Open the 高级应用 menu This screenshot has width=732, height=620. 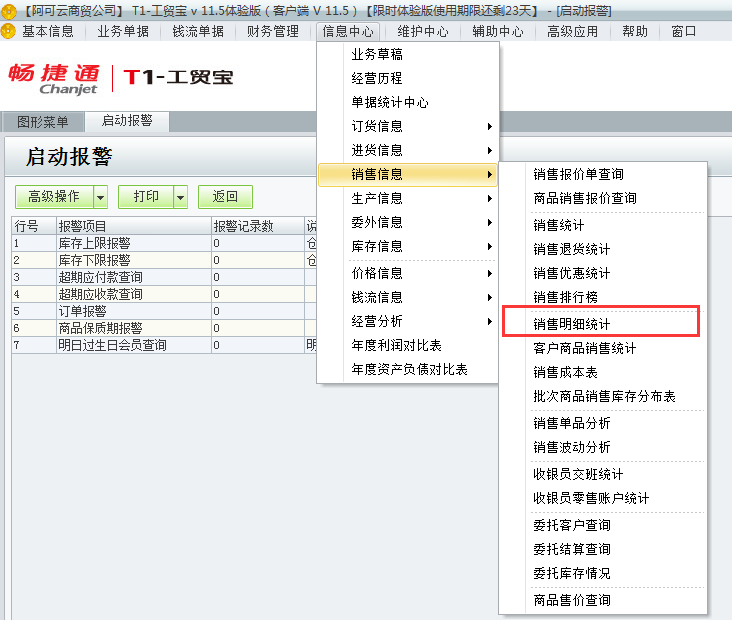tap(572, 31)
